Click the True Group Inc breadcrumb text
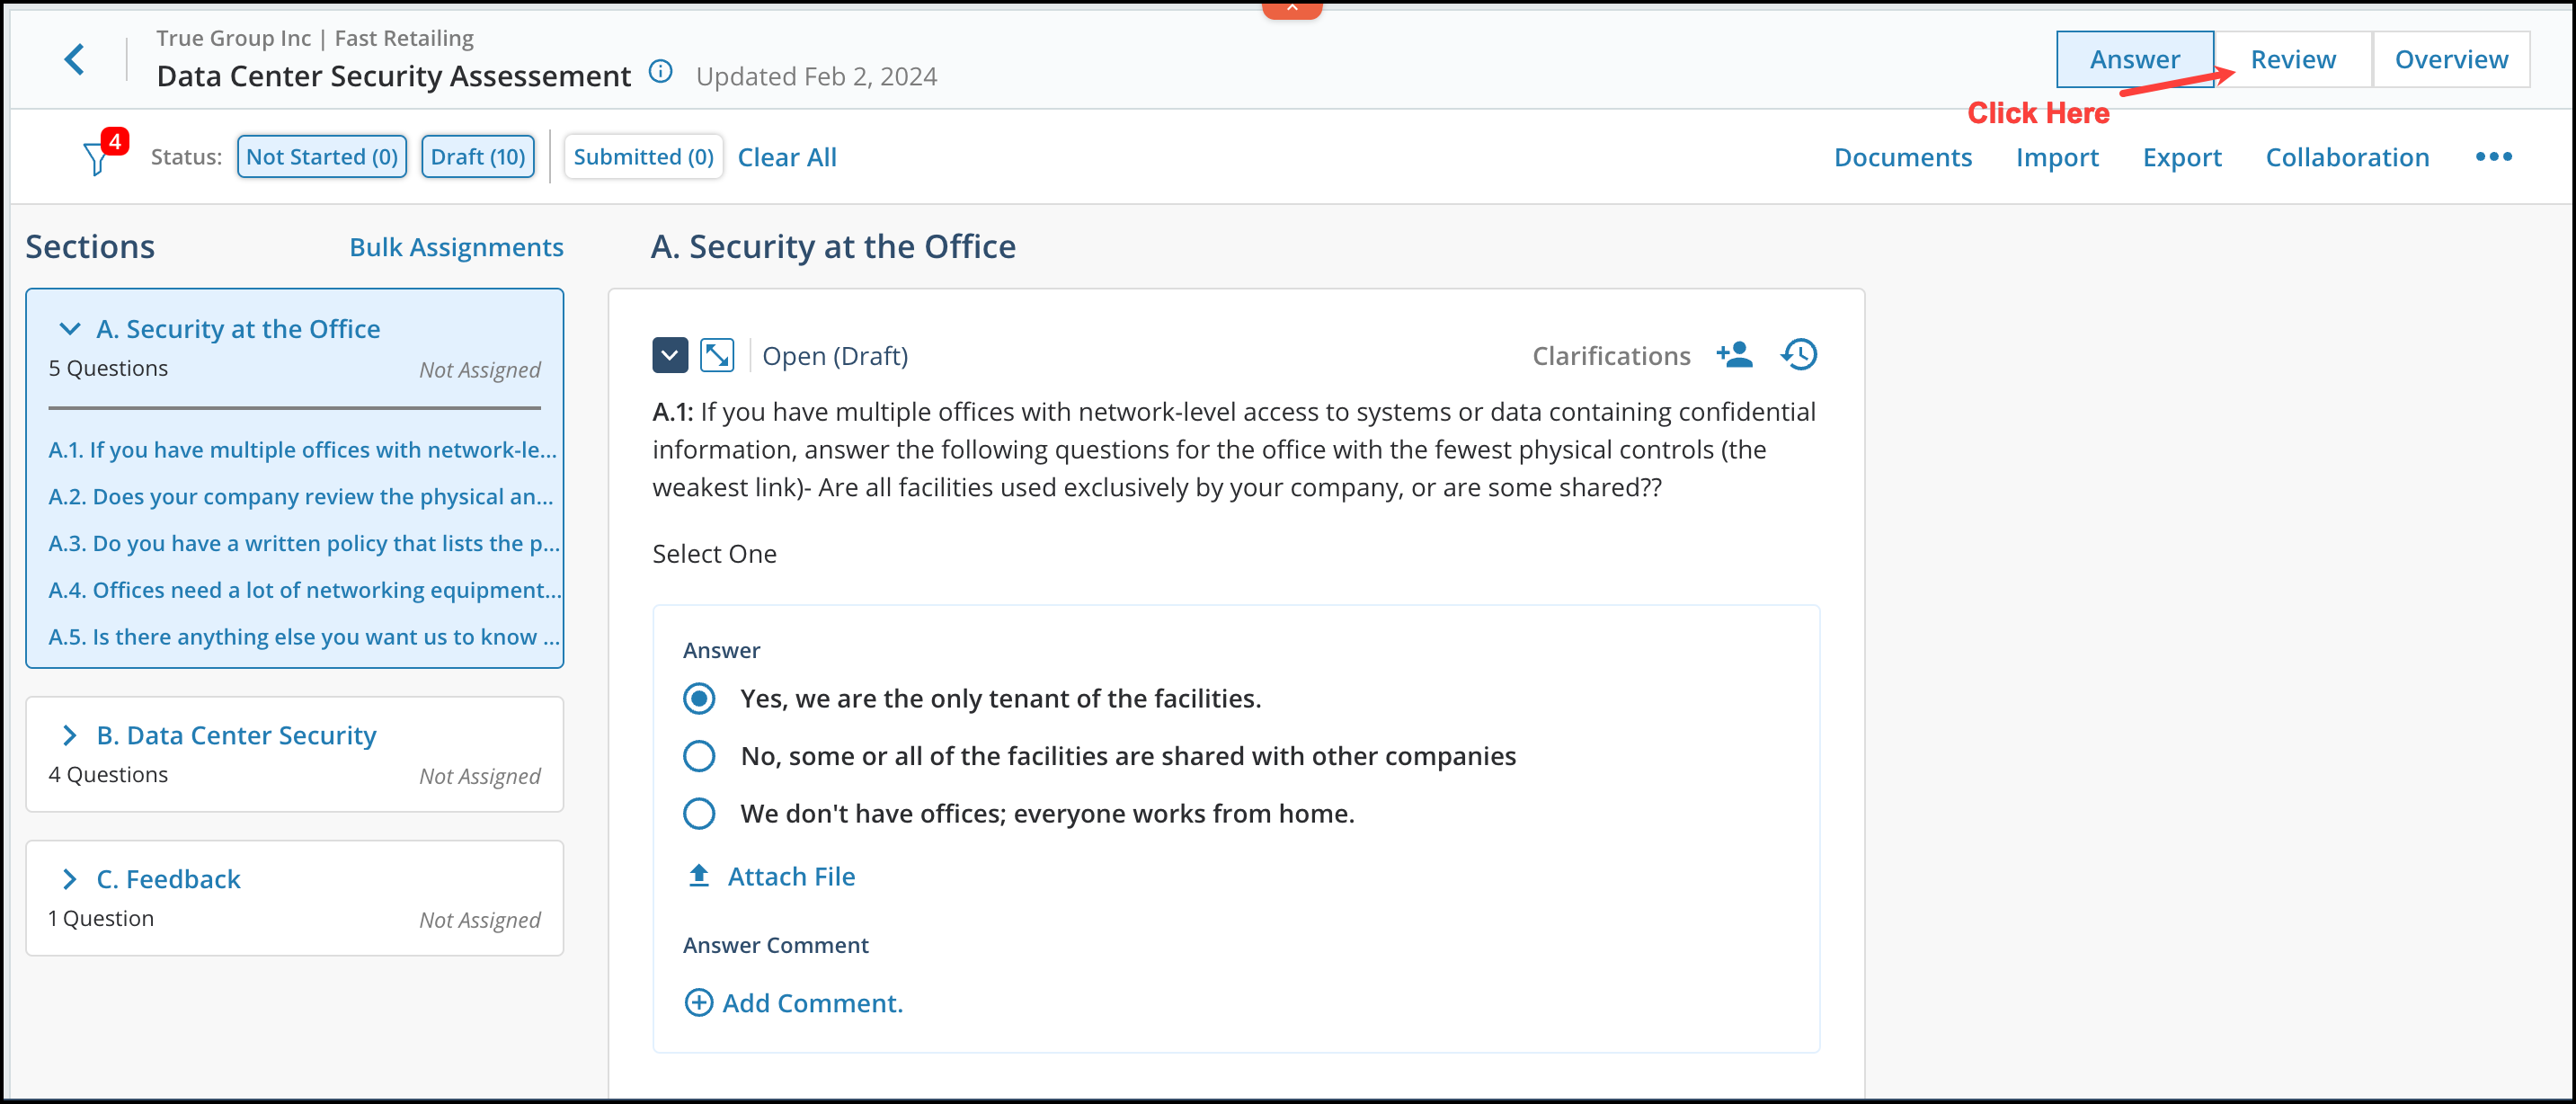 tap(234, 38)
